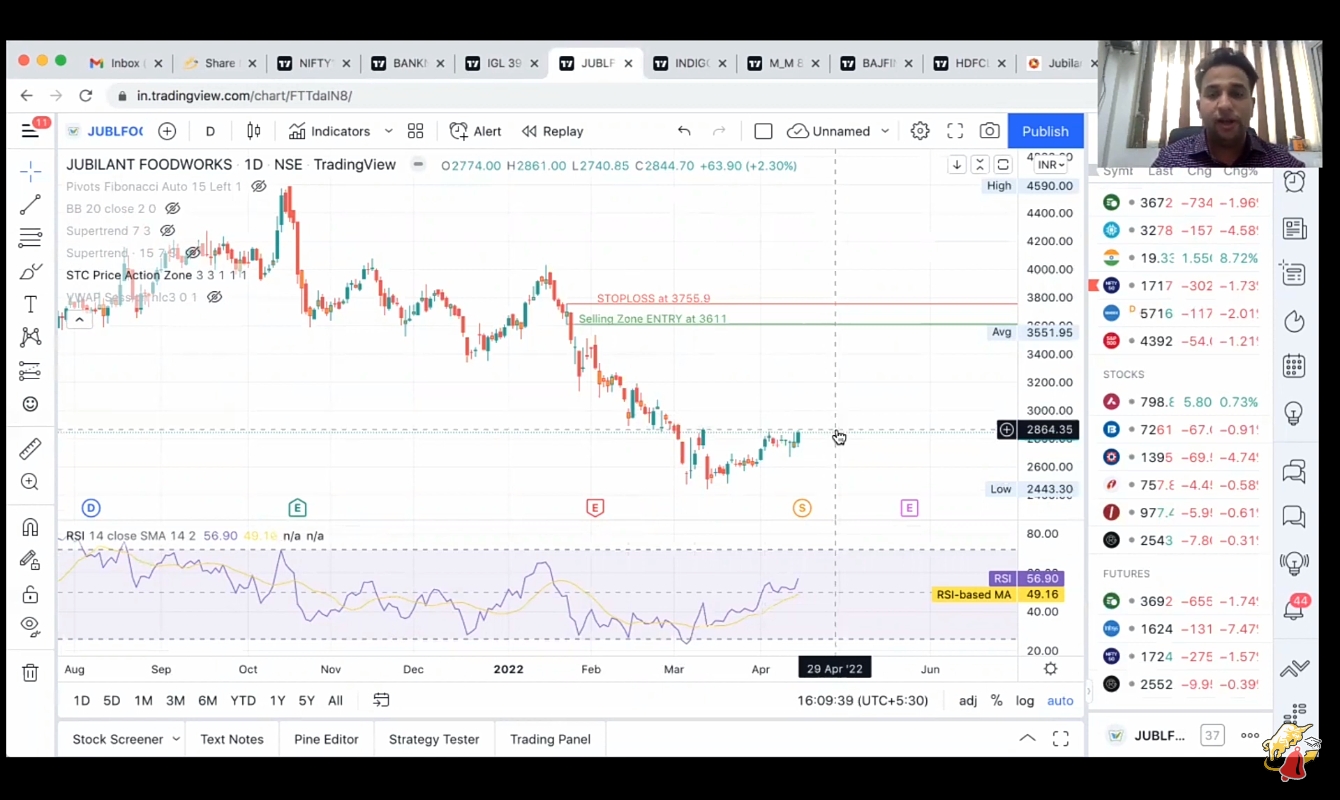1340x800 pixels.
Task: Toggle hide all drawings eye icon
Action: (30, 627)
